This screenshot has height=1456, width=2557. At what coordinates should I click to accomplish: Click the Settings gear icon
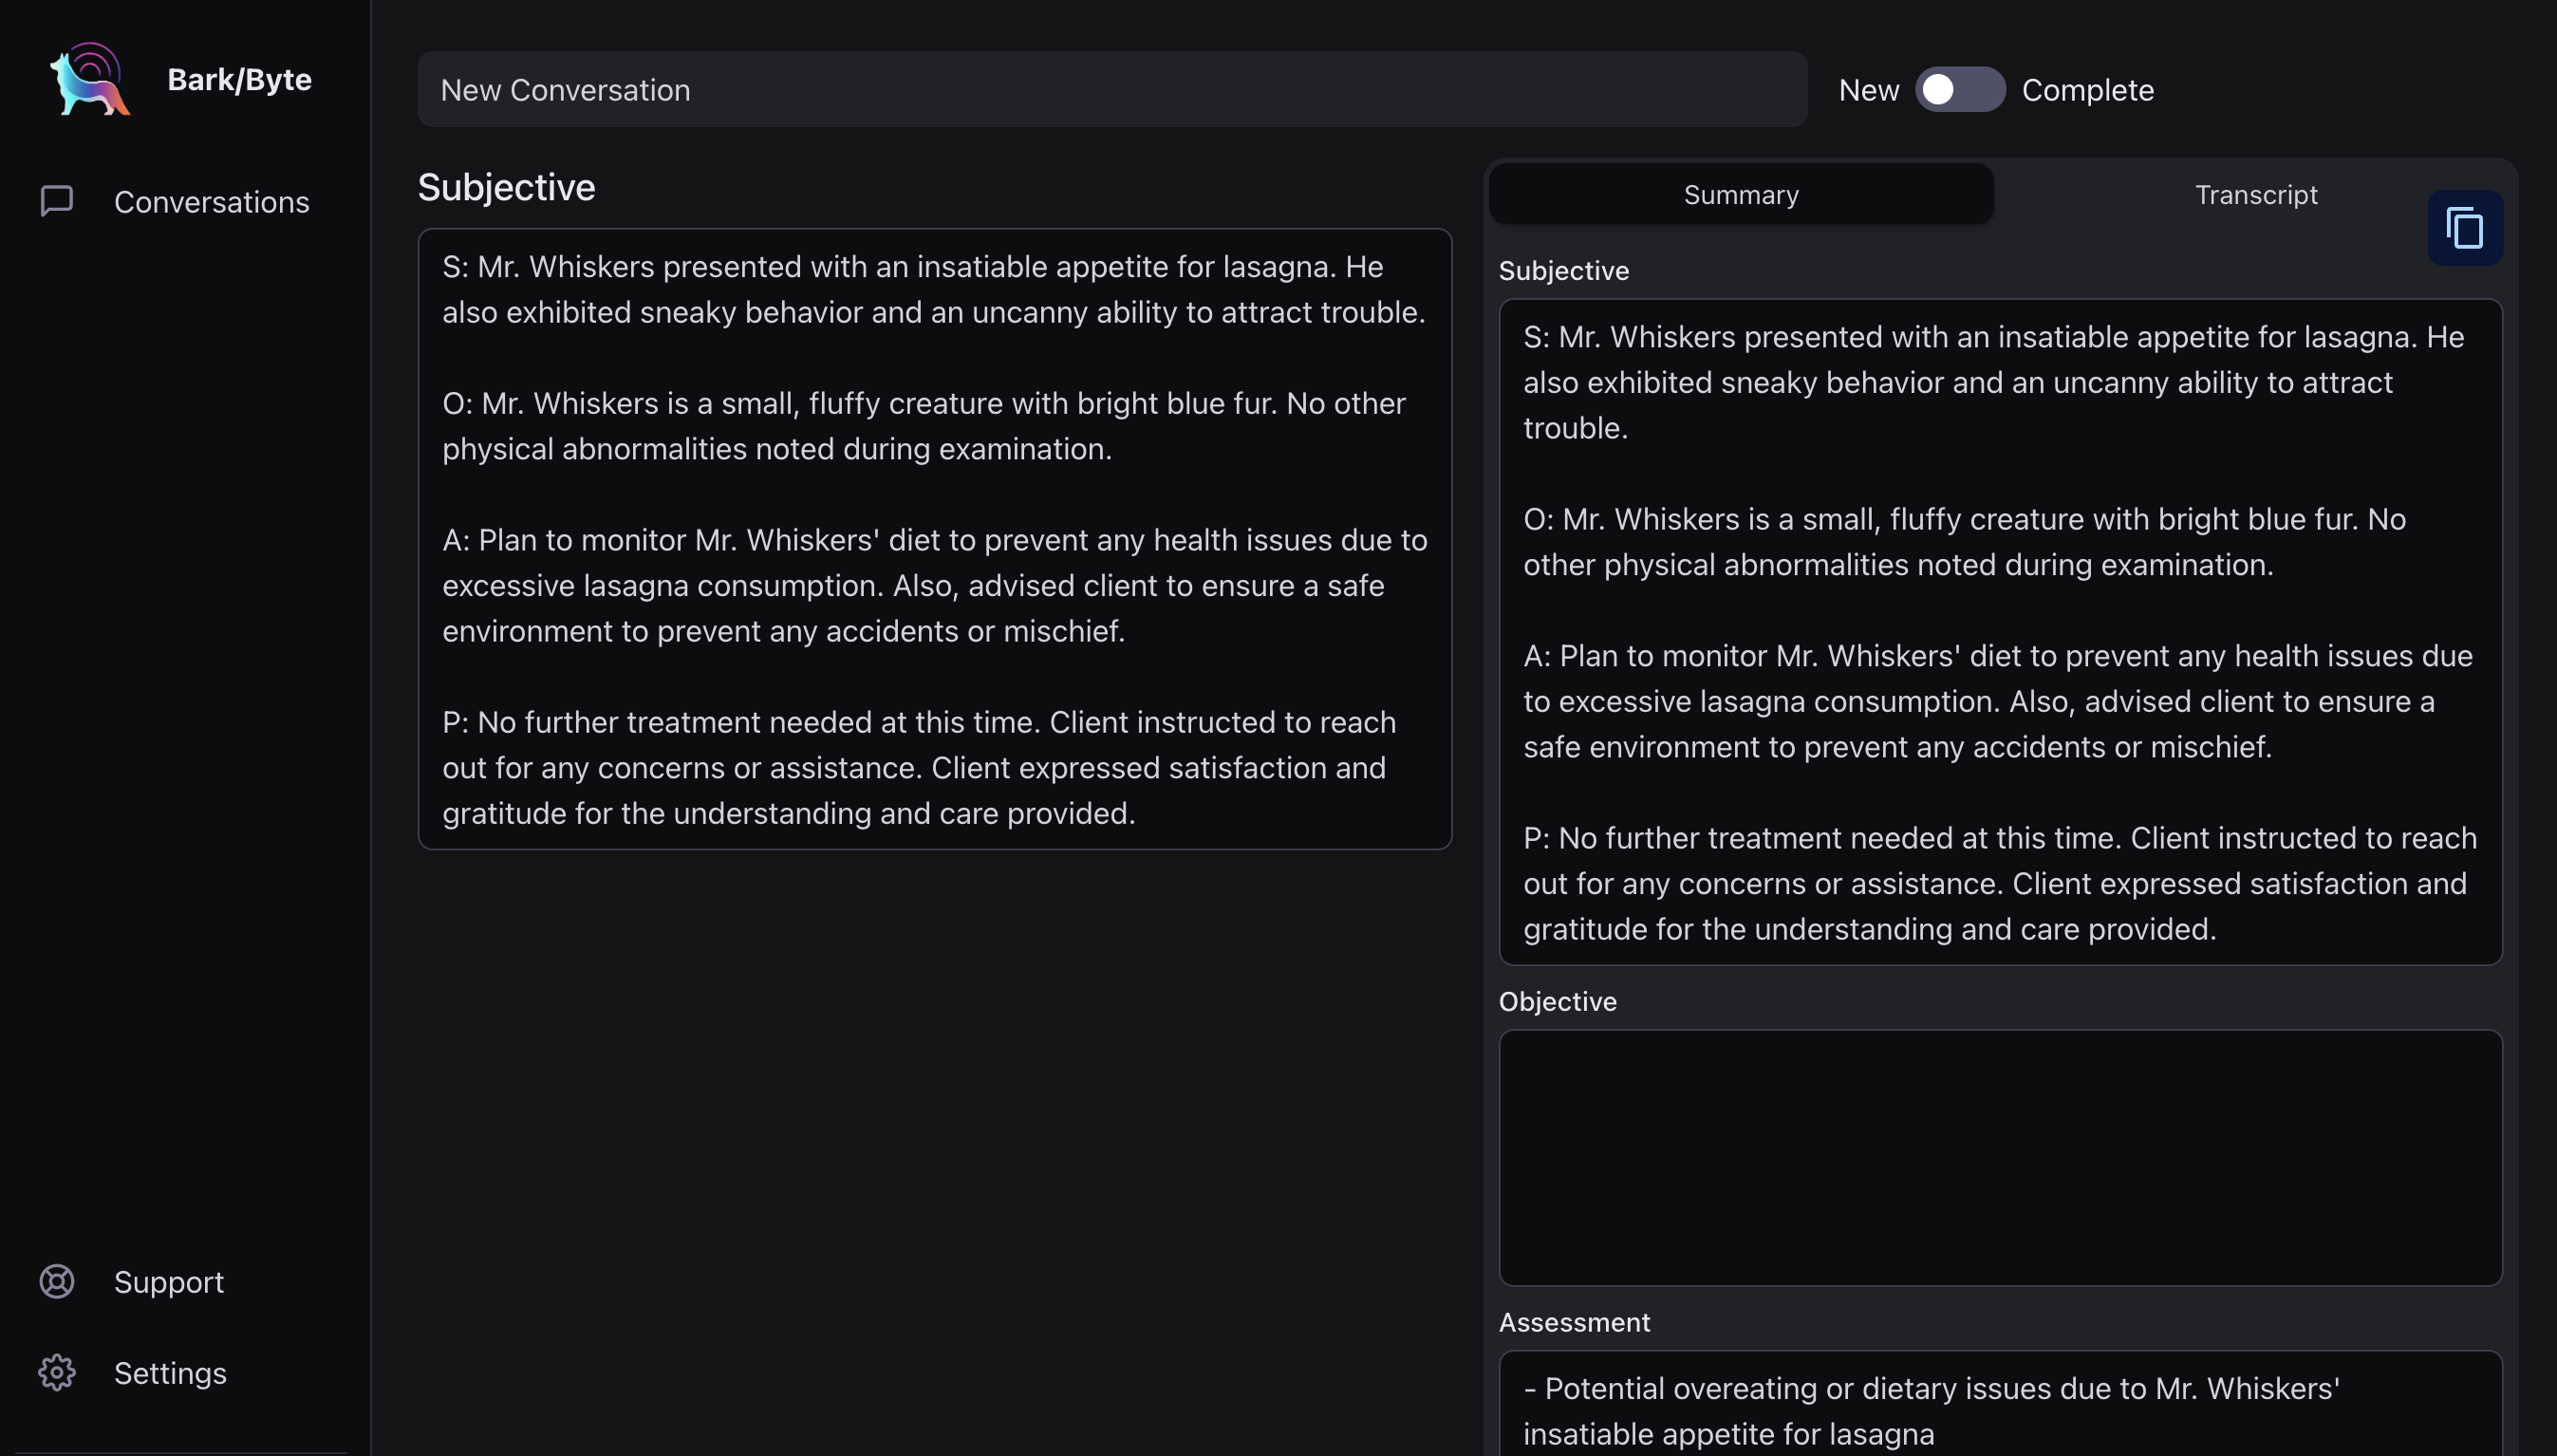click(x=57, y=1373)
